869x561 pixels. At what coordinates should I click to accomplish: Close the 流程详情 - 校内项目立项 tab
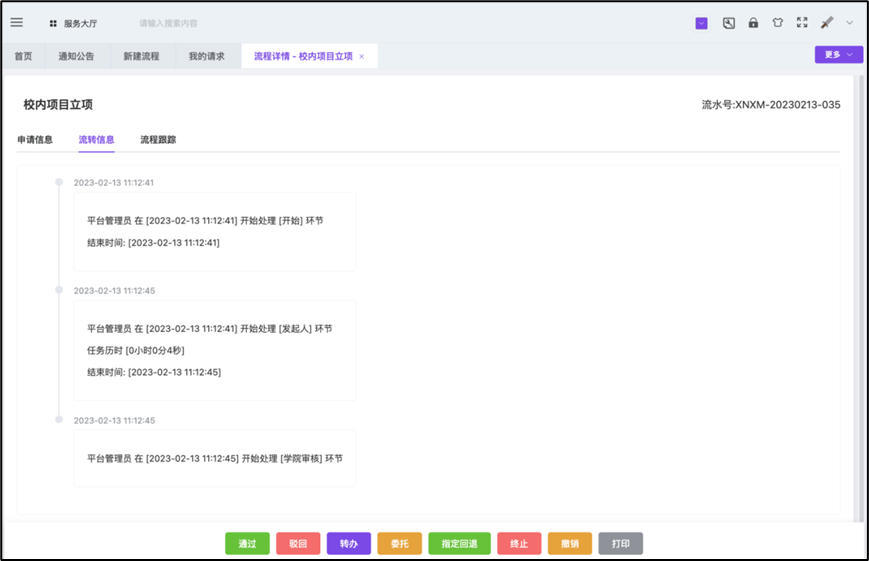click(362, 57)
